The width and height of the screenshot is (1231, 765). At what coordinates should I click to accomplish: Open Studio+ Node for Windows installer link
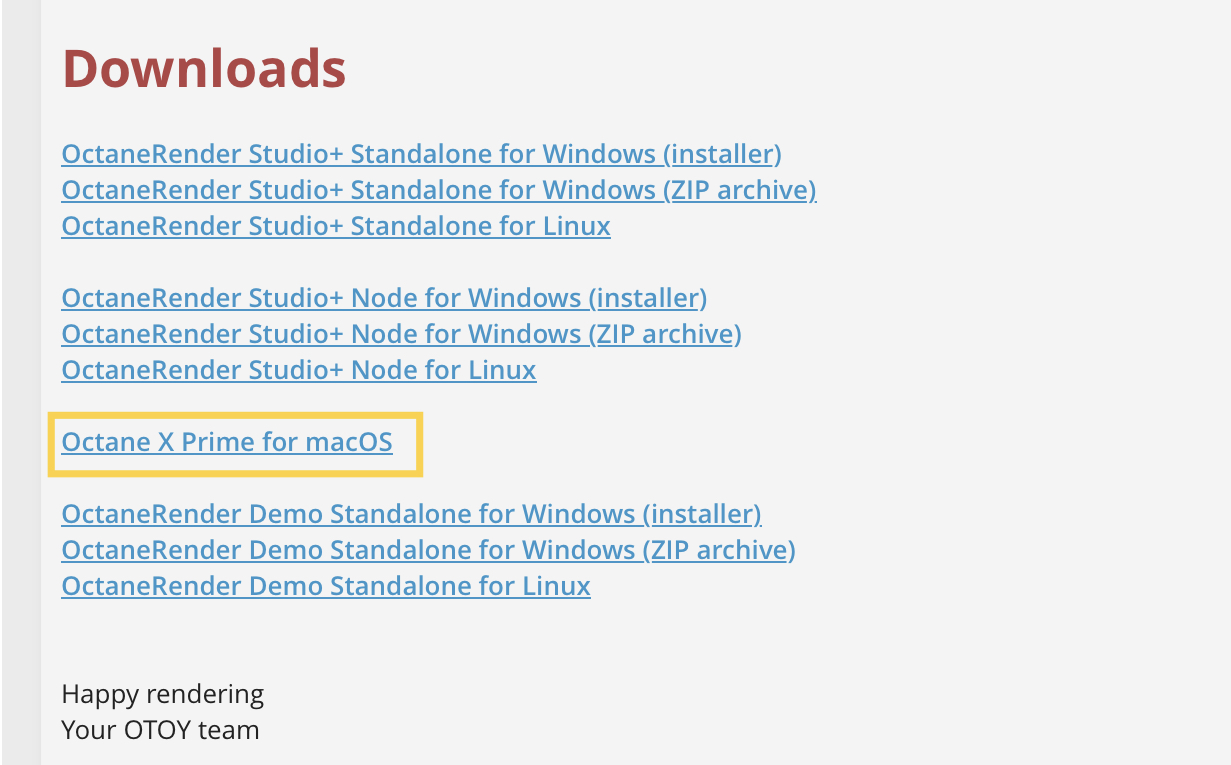click(383, 298)
